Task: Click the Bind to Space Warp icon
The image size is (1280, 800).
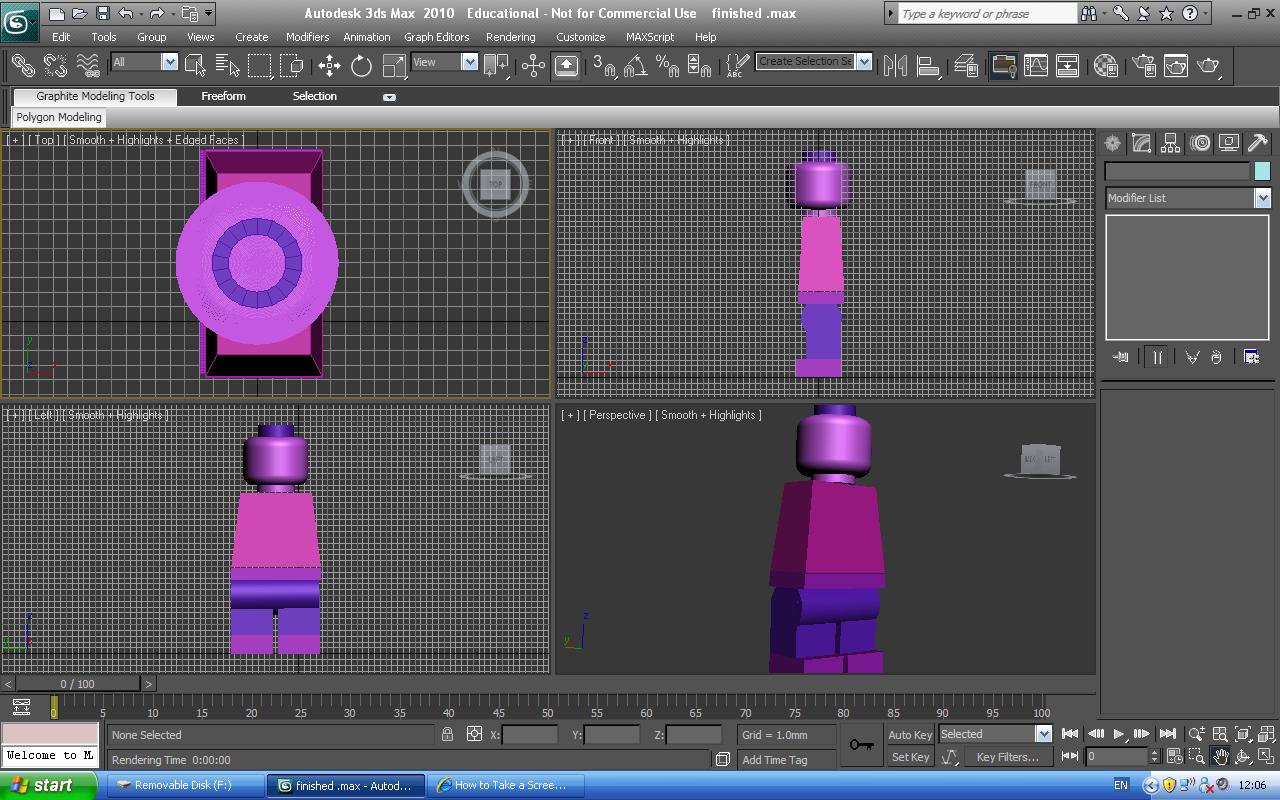Action: tap(88, 66)
